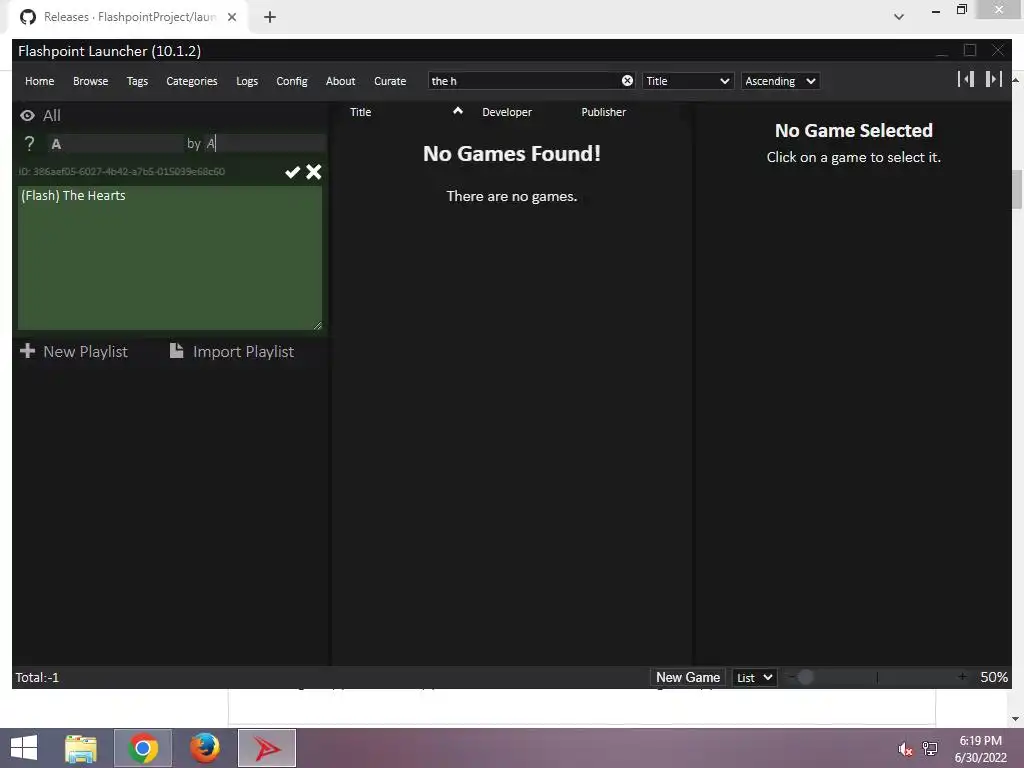Click the '50%' scale value
The width and height of the screenshot is (1024, 768).
[x=993, y=677]
